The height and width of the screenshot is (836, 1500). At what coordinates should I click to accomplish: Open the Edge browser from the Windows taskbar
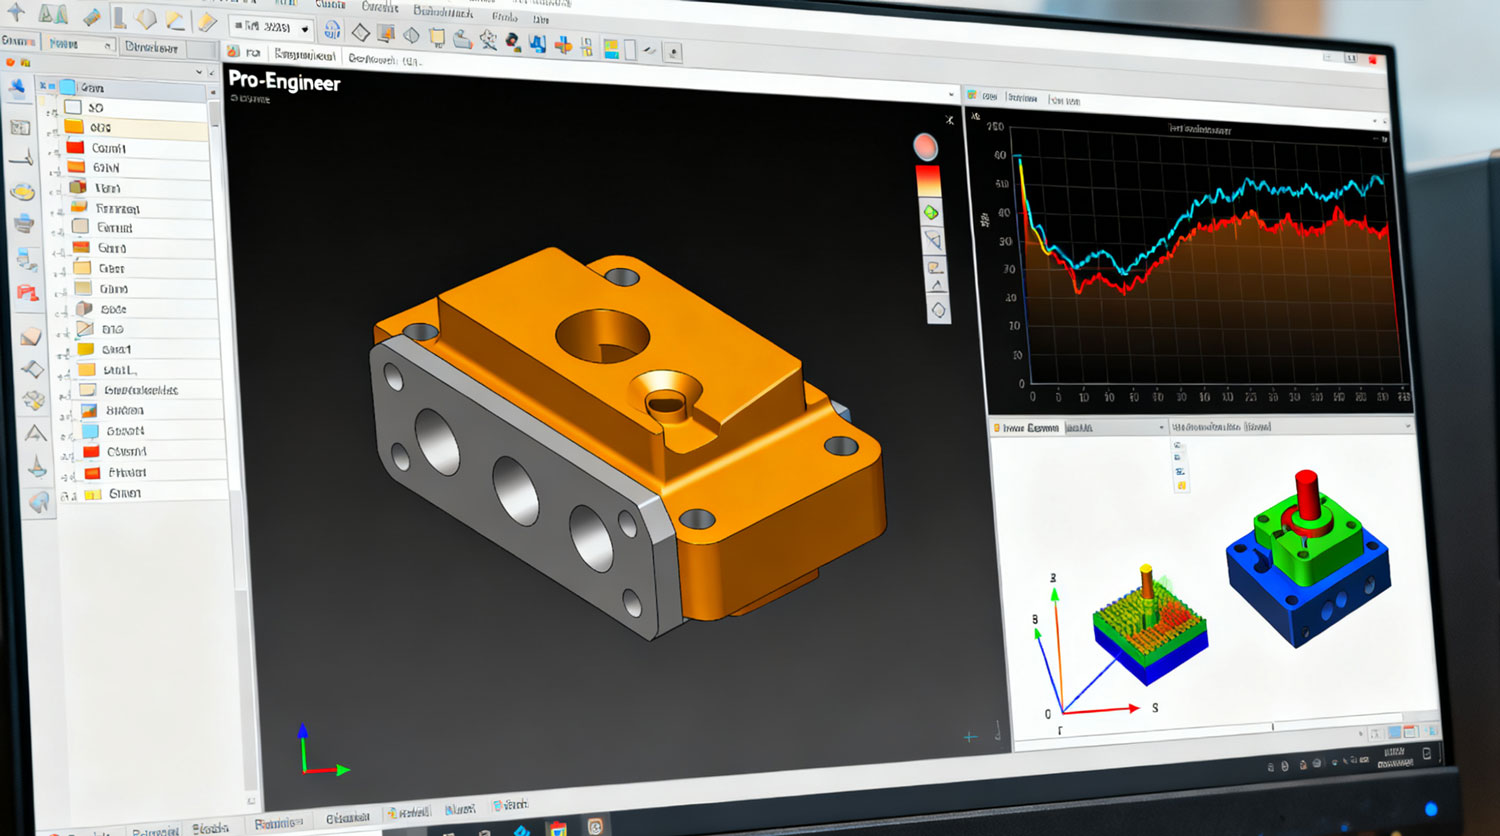(523, 828)
